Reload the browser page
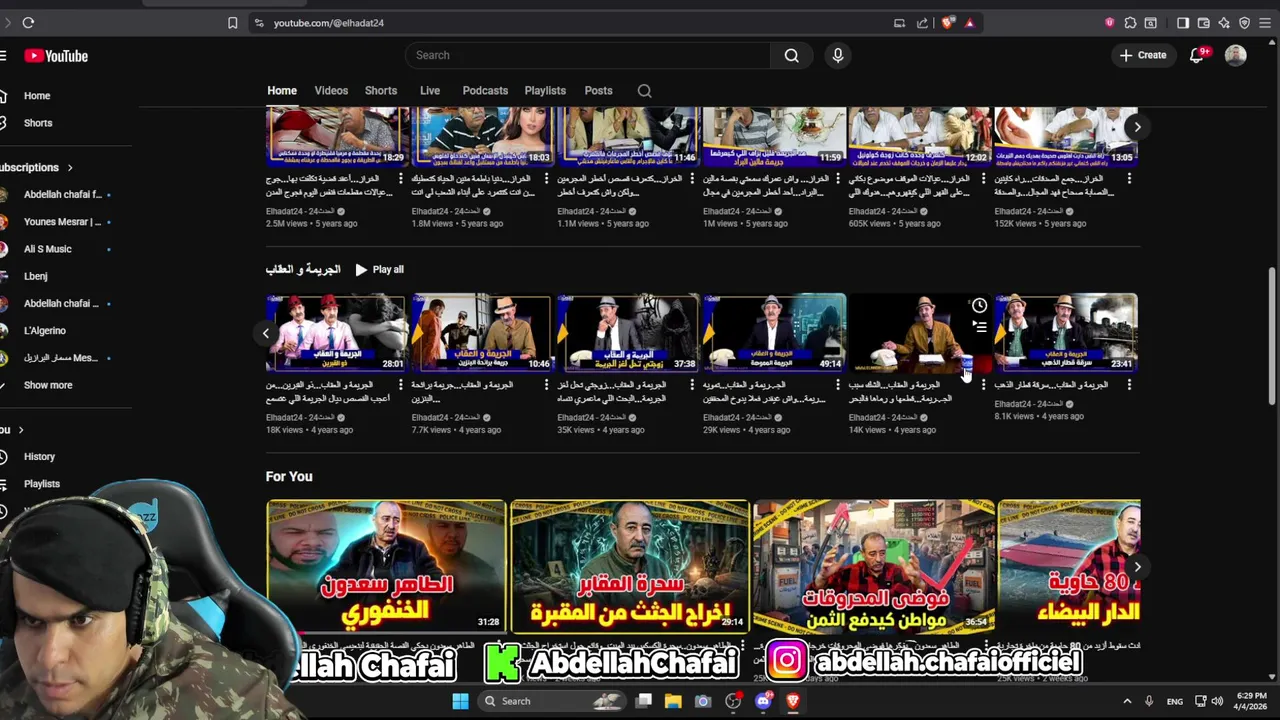This screenshot has height=720, width=1280. point(28,23)
